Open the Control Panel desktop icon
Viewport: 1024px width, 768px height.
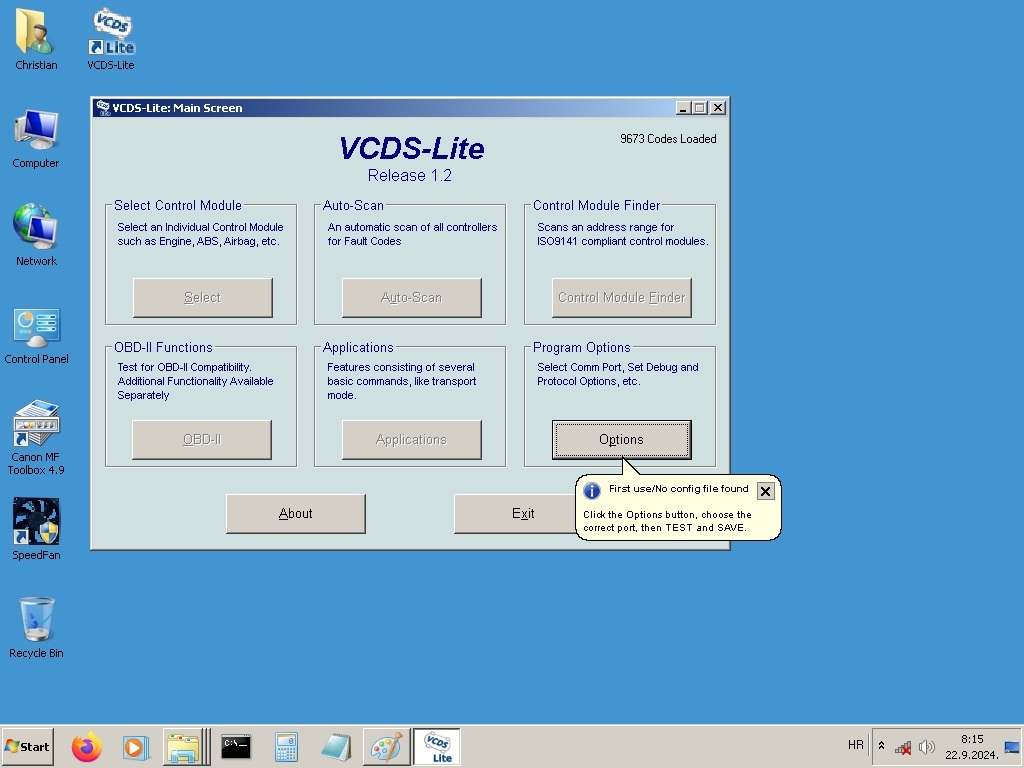pos(36,334)
